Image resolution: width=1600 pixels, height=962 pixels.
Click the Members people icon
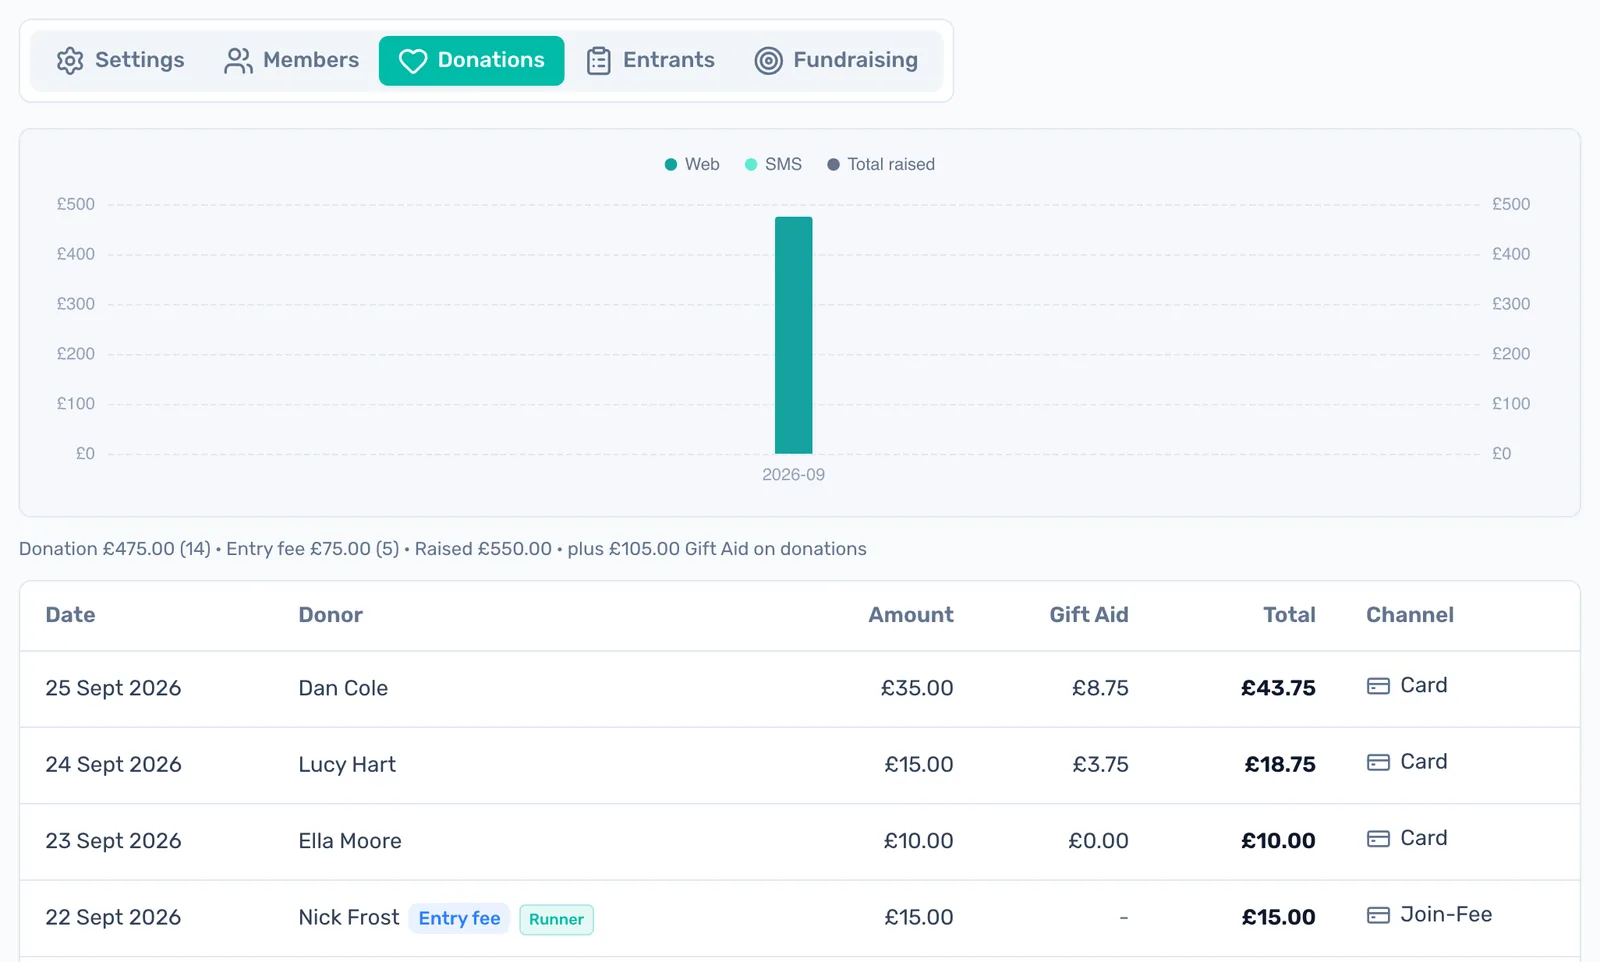pos(238,61)
